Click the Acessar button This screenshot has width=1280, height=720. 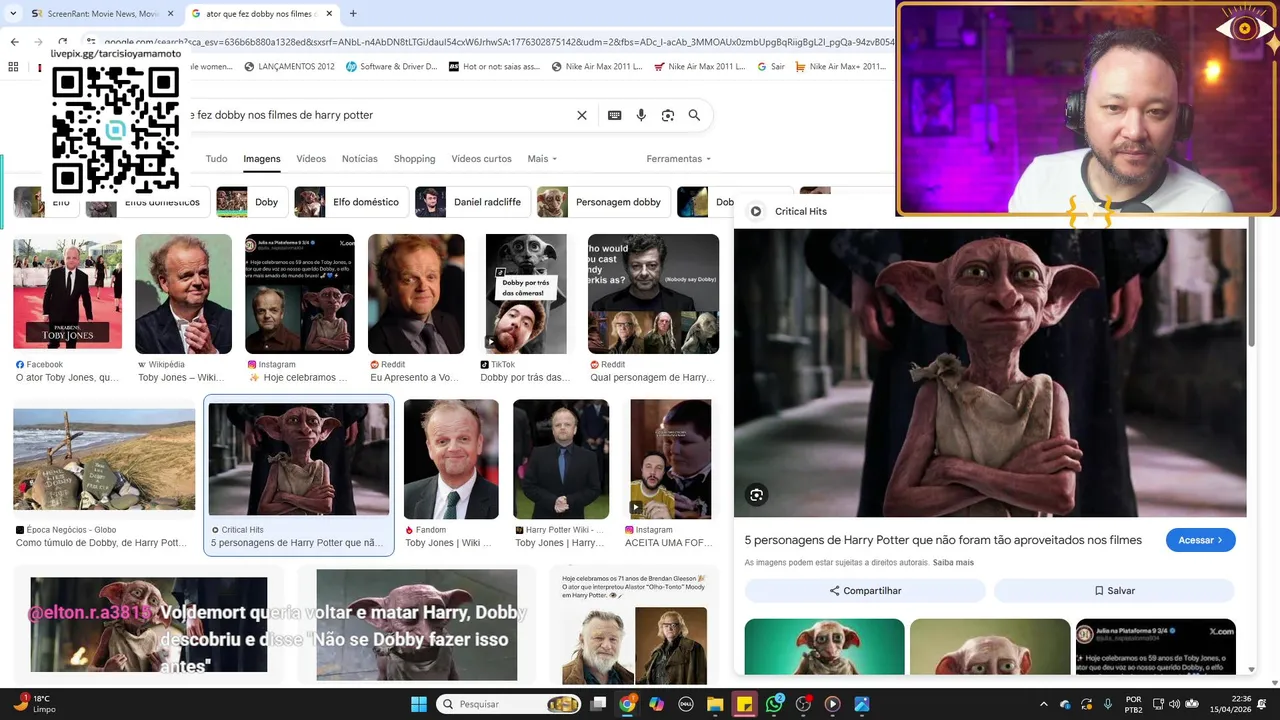[x=1200, y=540]
